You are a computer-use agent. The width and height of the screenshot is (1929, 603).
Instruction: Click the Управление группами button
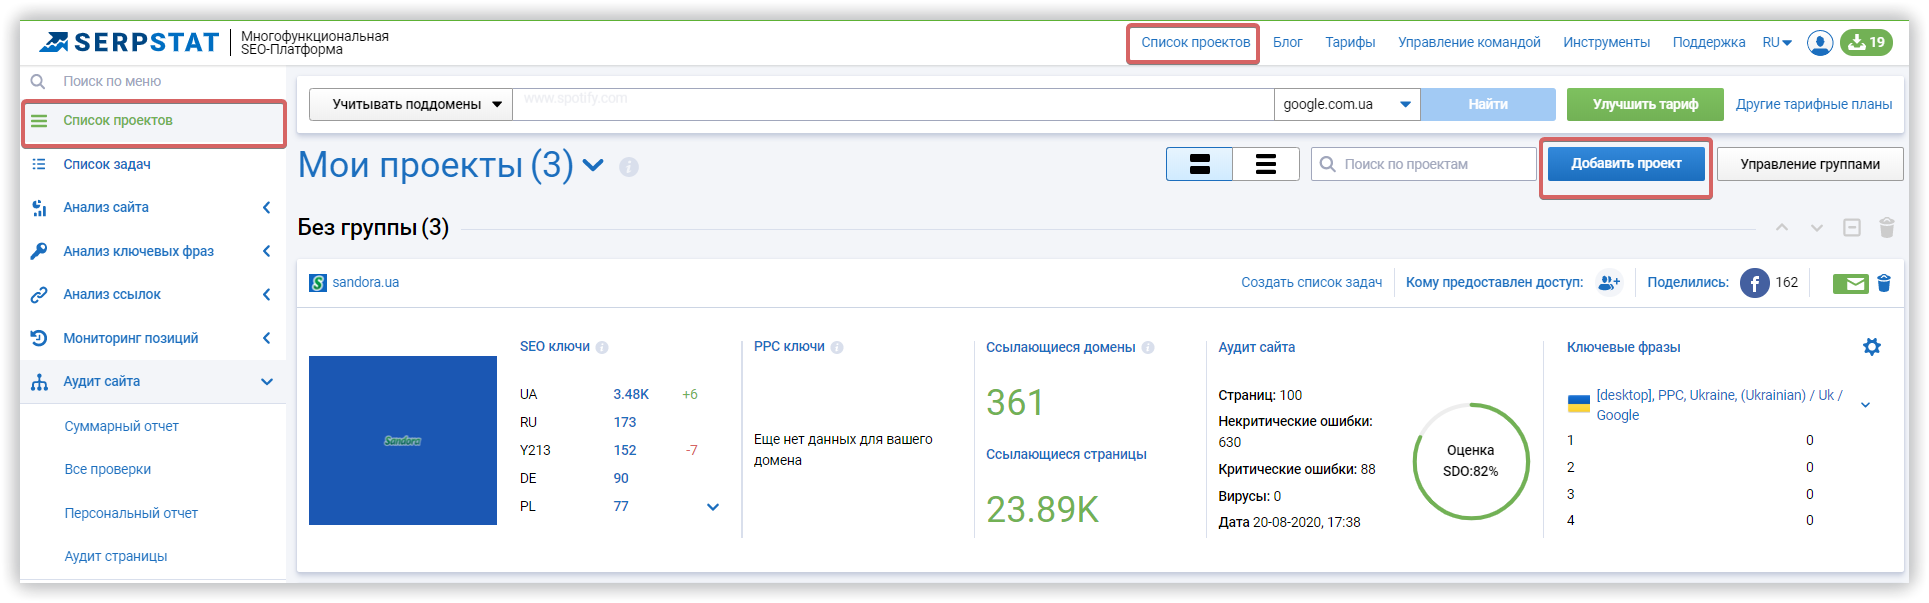(x=1810, y=164)
